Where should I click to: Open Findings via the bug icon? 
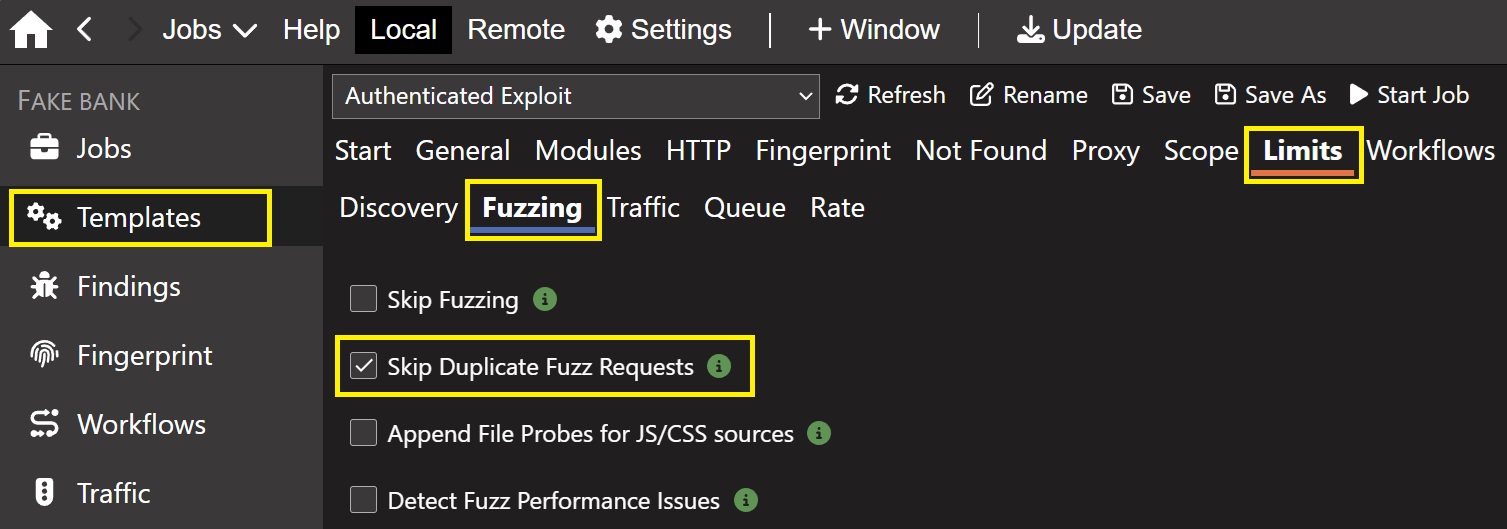pyautogui.click(x=44, y=287)
